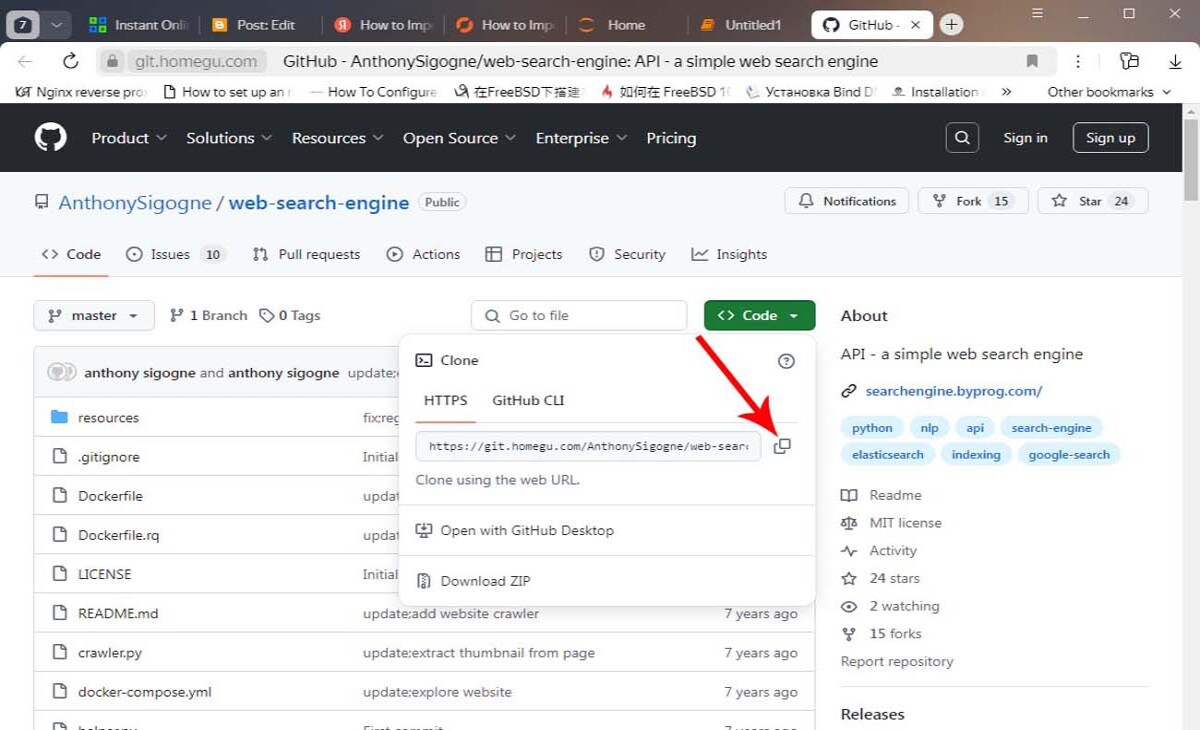Click the google-search topic tag
Image resolution: width=1200 pixels, height=730 pixels.
coord(1069,455)
